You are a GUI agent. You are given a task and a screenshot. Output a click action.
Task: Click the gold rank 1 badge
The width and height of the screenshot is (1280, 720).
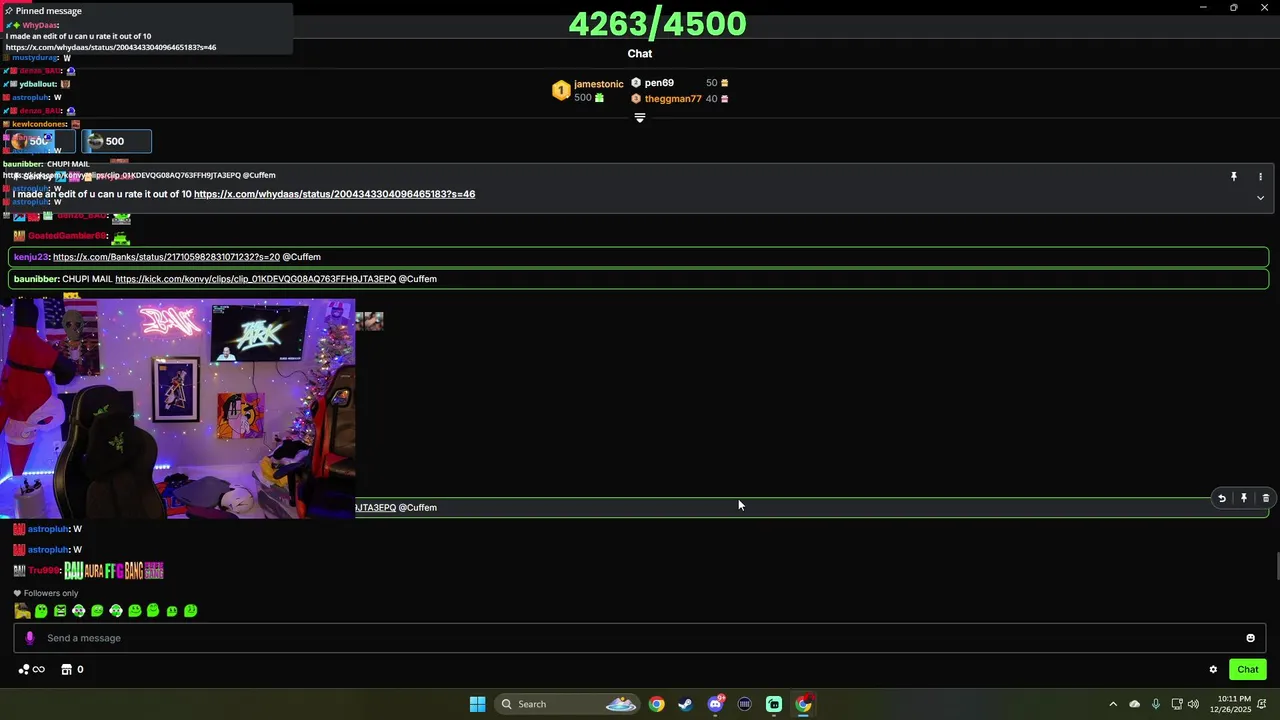[561, 91]
